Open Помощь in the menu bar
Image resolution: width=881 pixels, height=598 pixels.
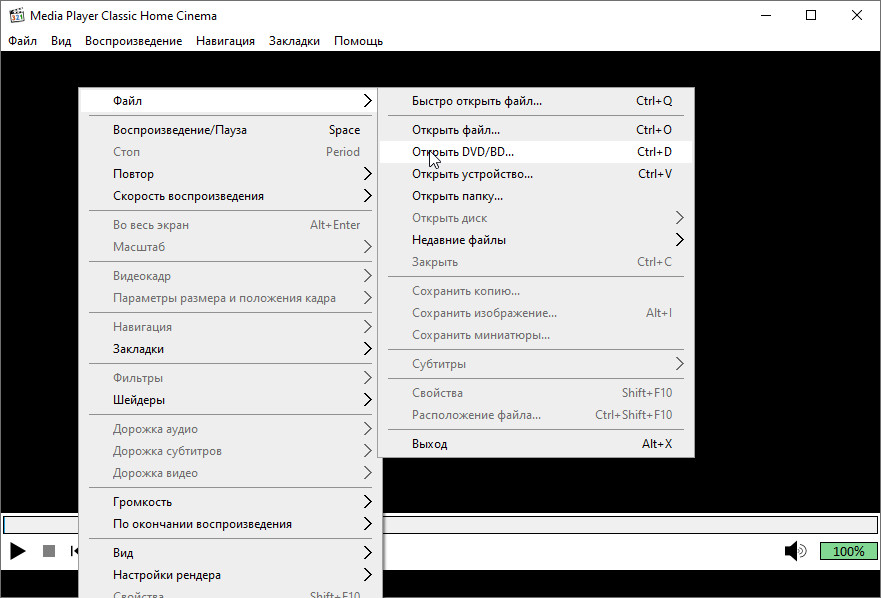(x=358, y=41)
